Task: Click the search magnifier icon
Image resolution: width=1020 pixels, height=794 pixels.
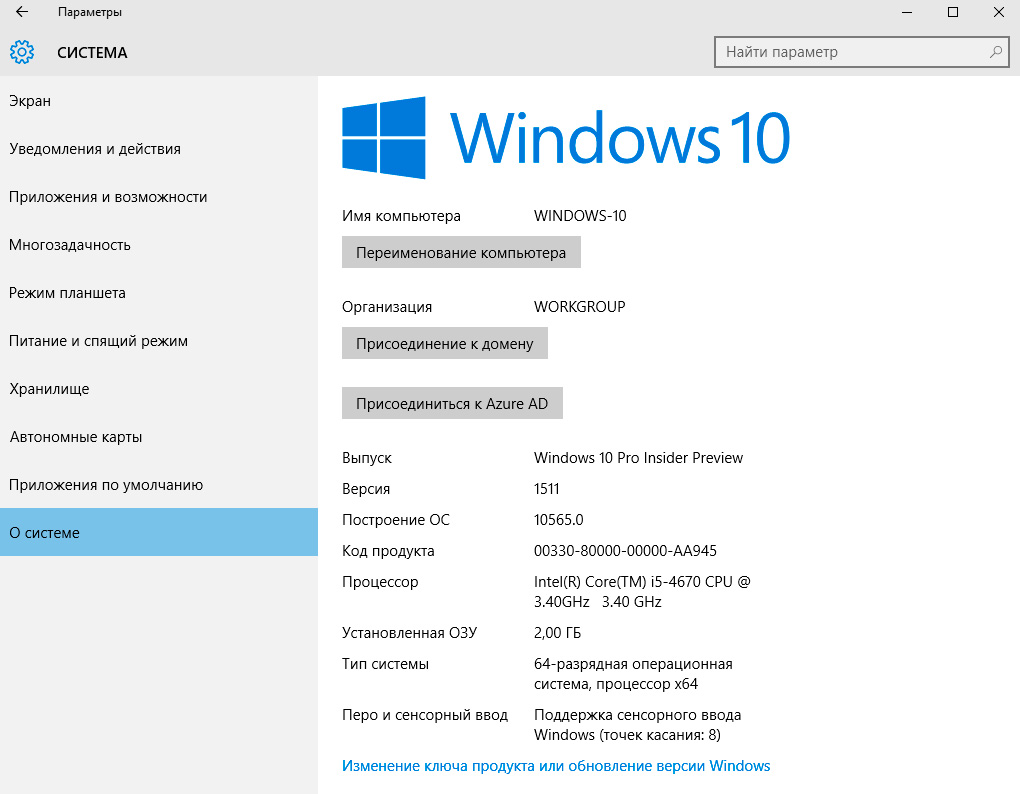Action: pos(995,52)
